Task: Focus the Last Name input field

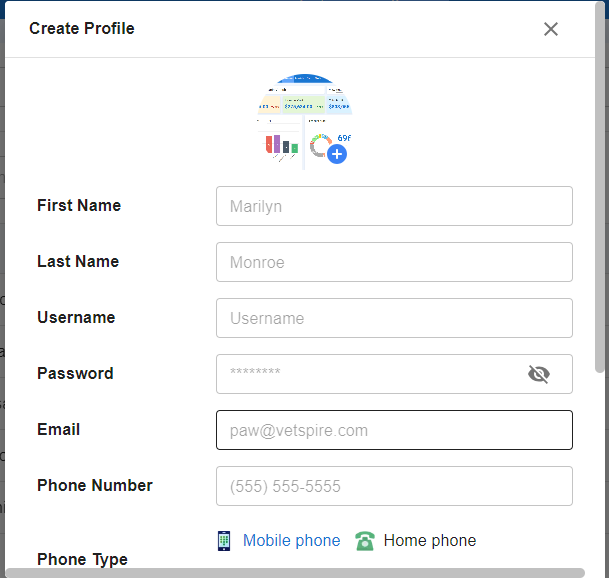Action: pyautogui.click(x=394, y=262)
